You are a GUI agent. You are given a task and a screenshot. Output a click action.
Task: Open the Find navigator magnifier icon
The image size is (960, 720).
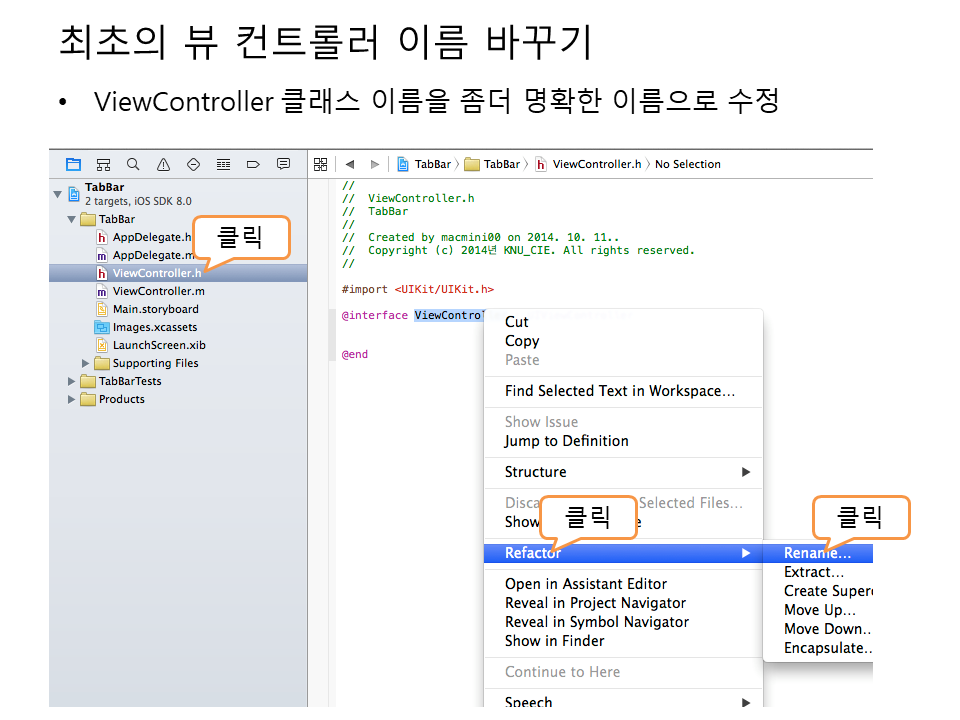(x=133, y=164)
